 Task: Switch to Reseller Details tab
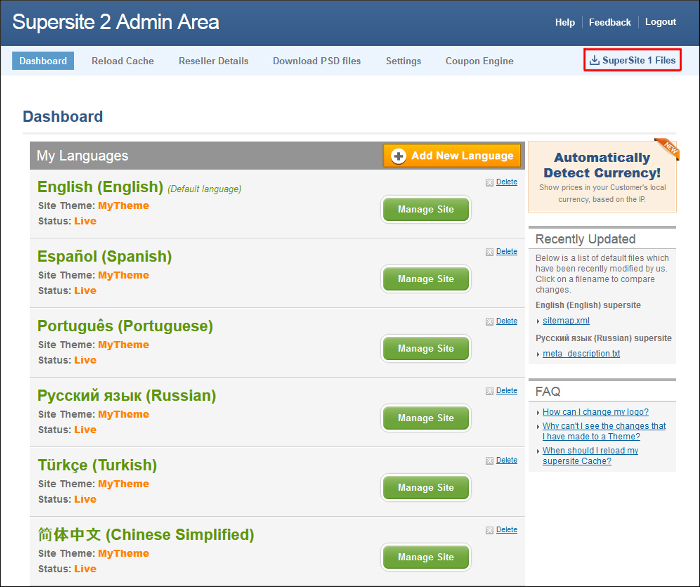[x=213, y=61]
